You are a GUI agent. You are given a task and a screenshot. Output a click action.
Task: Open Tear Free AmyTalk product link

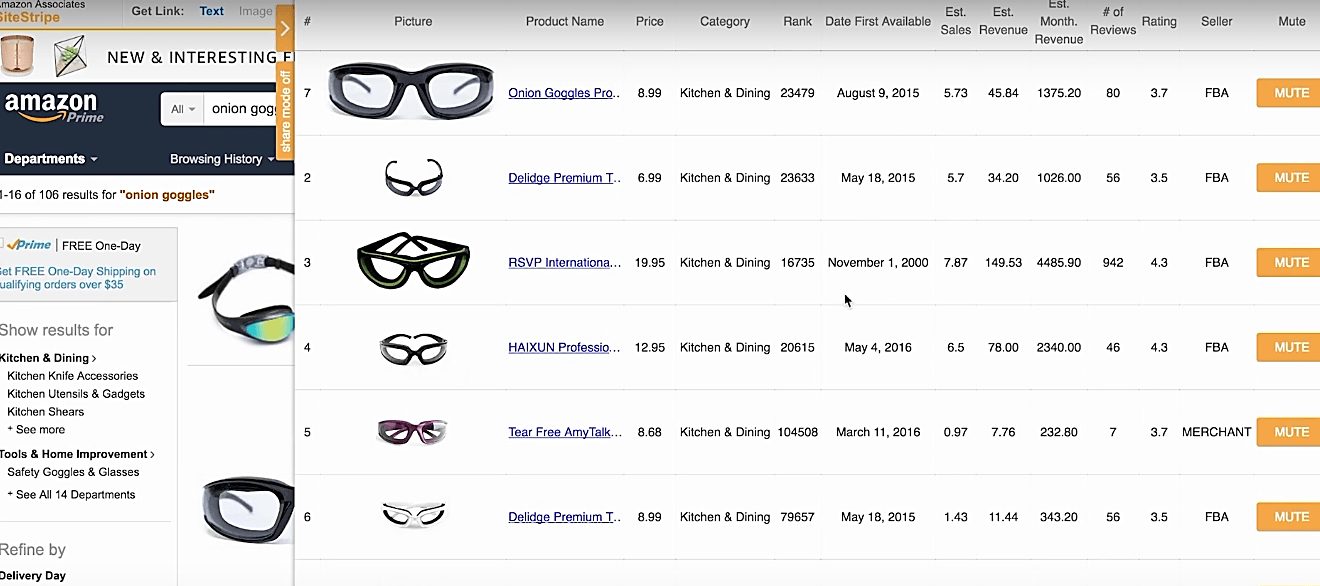tap(565, 433)
